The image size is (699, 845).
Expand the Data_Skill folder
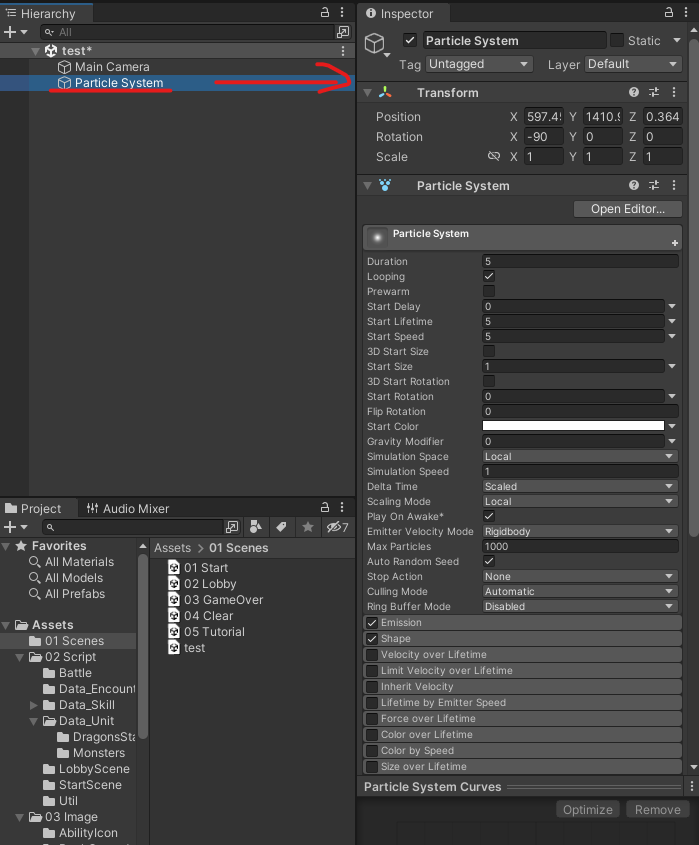tap(33, 705)
